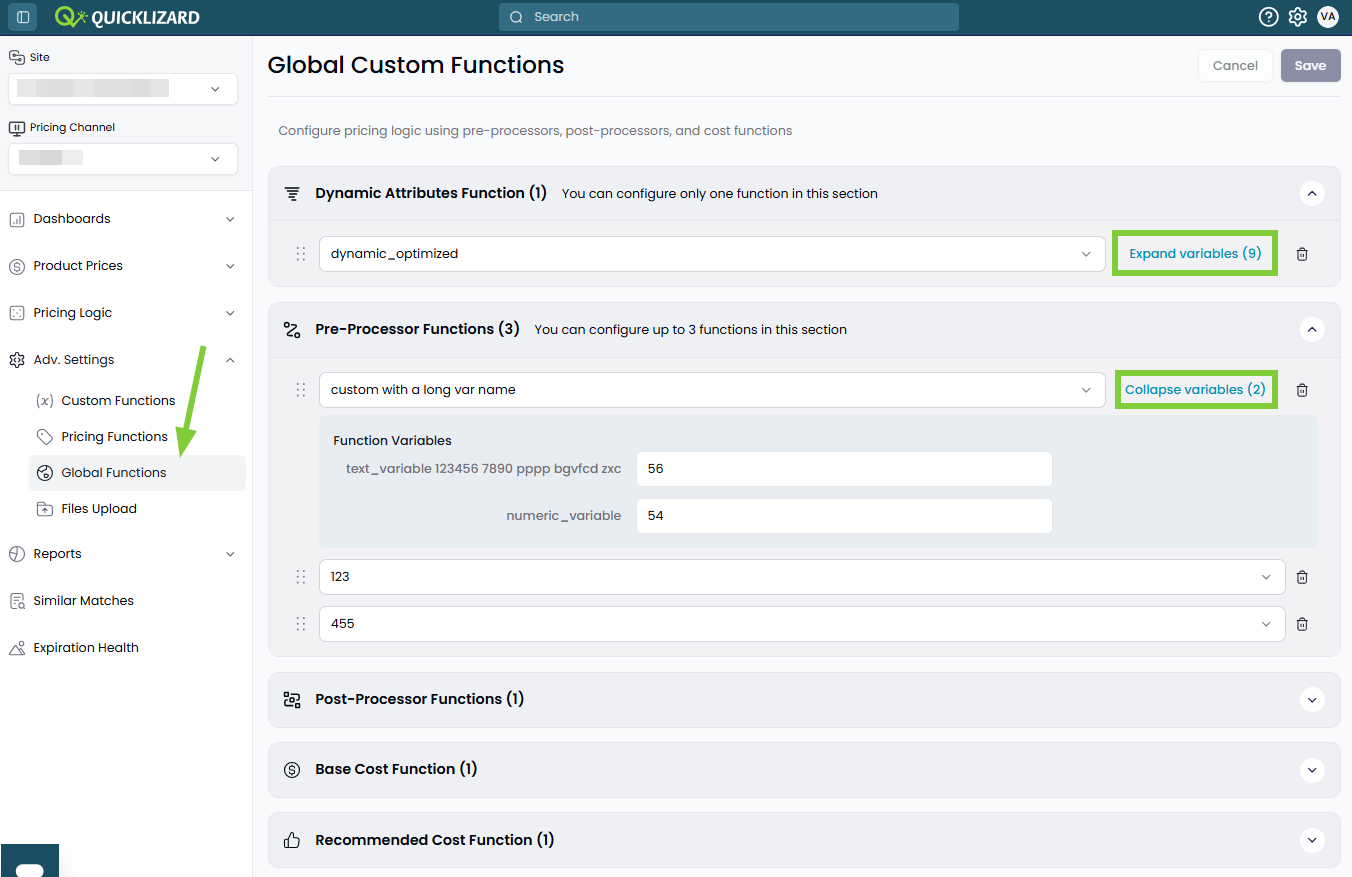Image resolution: width=1352 pixels, height=877 pixels.
Task: Grab the drag handle of the 455 row
Action: (x=301, y=624)
